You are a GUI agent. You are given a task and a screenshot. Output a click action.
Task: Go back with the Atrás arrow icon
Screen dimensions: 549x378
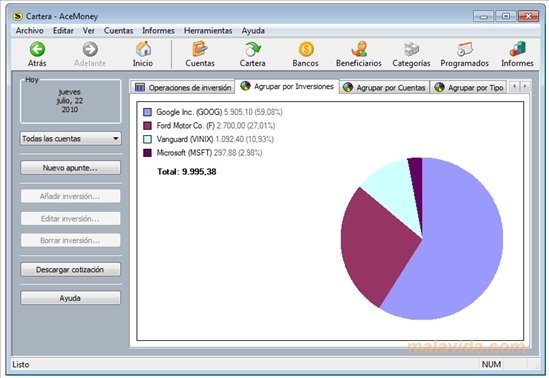[37, 49]
